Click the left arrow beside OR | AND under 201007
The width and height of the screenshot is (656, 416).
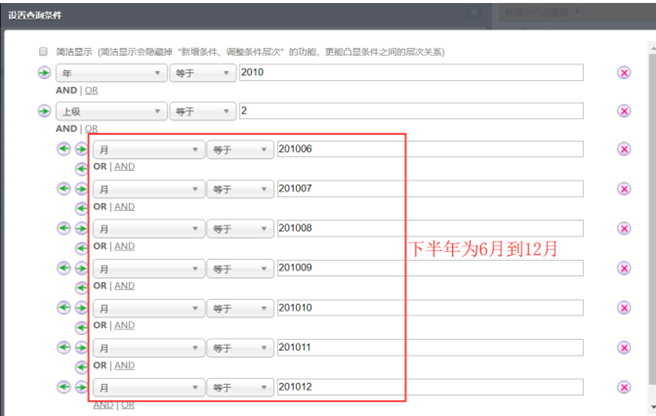click(x=81, y=208)
